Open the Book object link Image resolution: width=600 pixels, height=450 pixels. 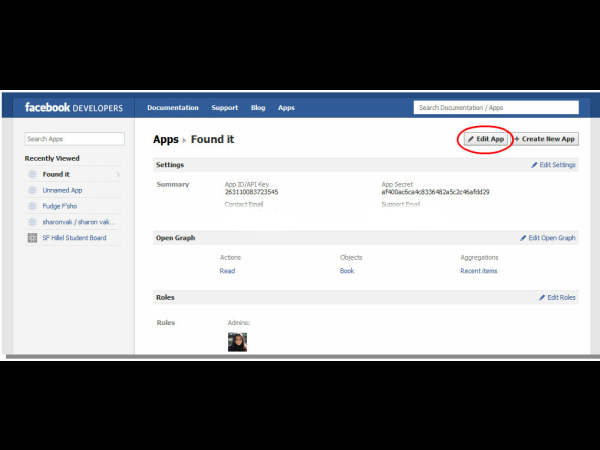(347, 271)
